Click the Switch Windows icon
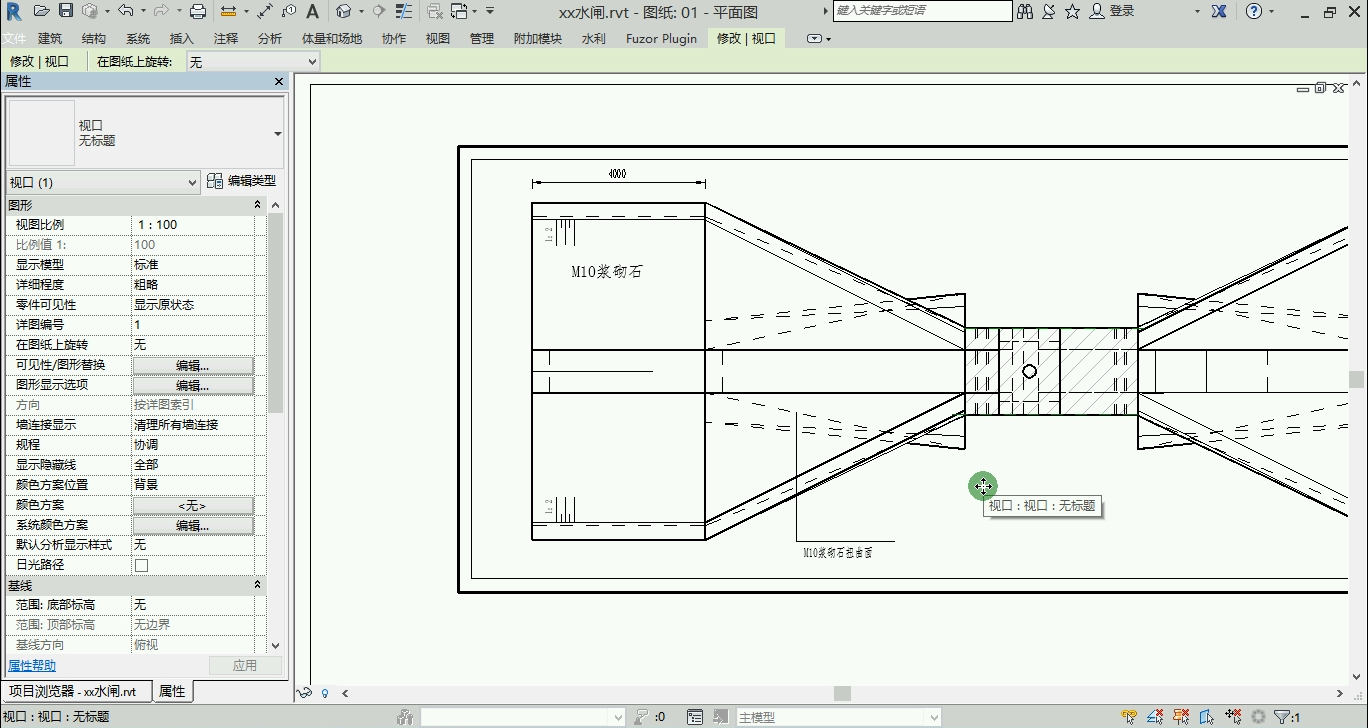This screenshot has height=728, width=1368. [x=459, y=11]
